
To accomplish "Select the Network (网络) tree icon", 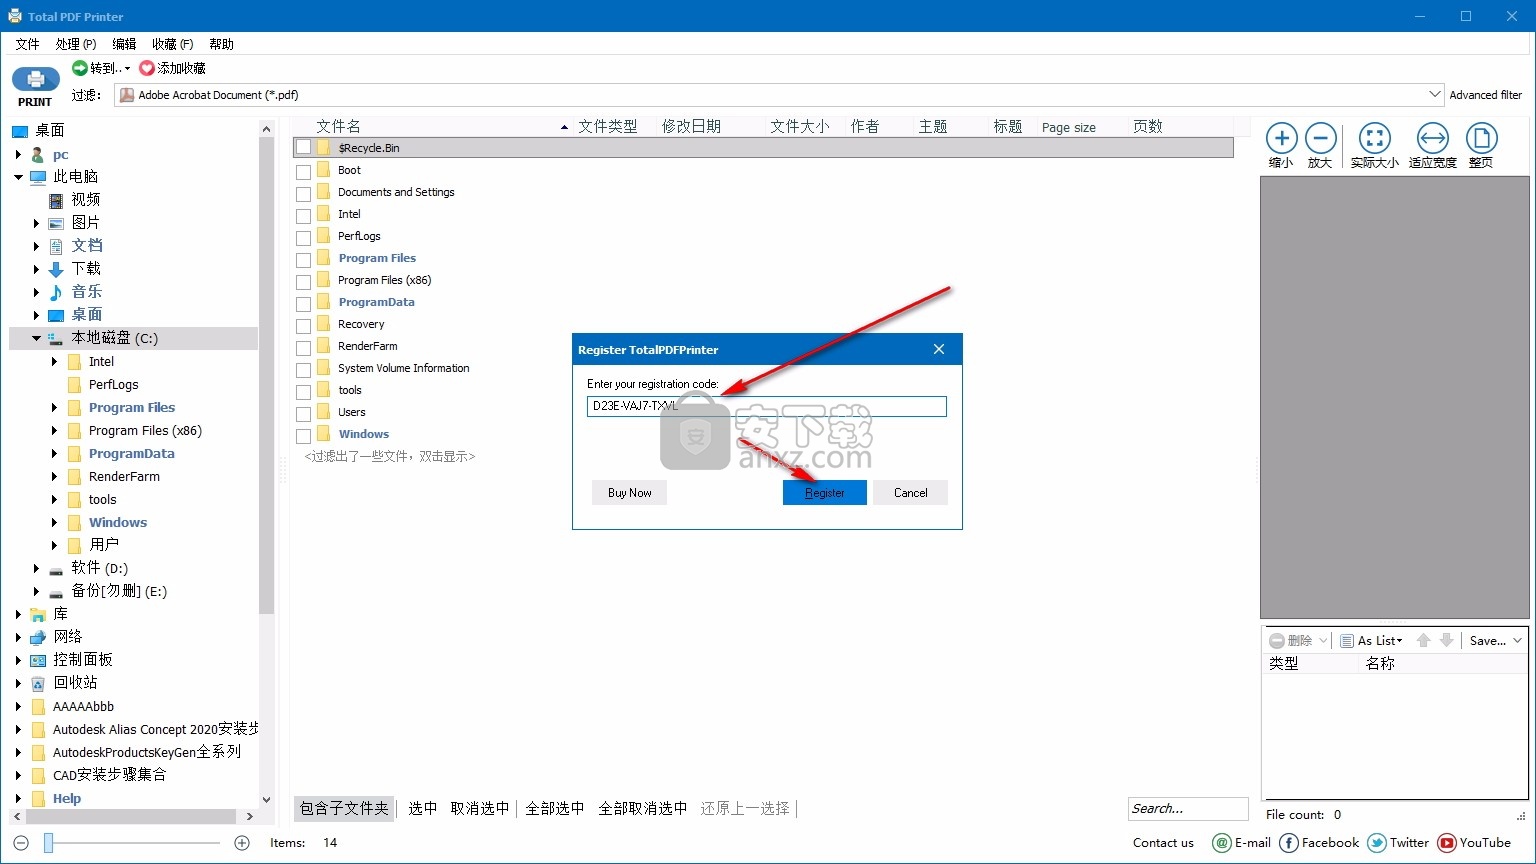I will [x=38, y=637].
